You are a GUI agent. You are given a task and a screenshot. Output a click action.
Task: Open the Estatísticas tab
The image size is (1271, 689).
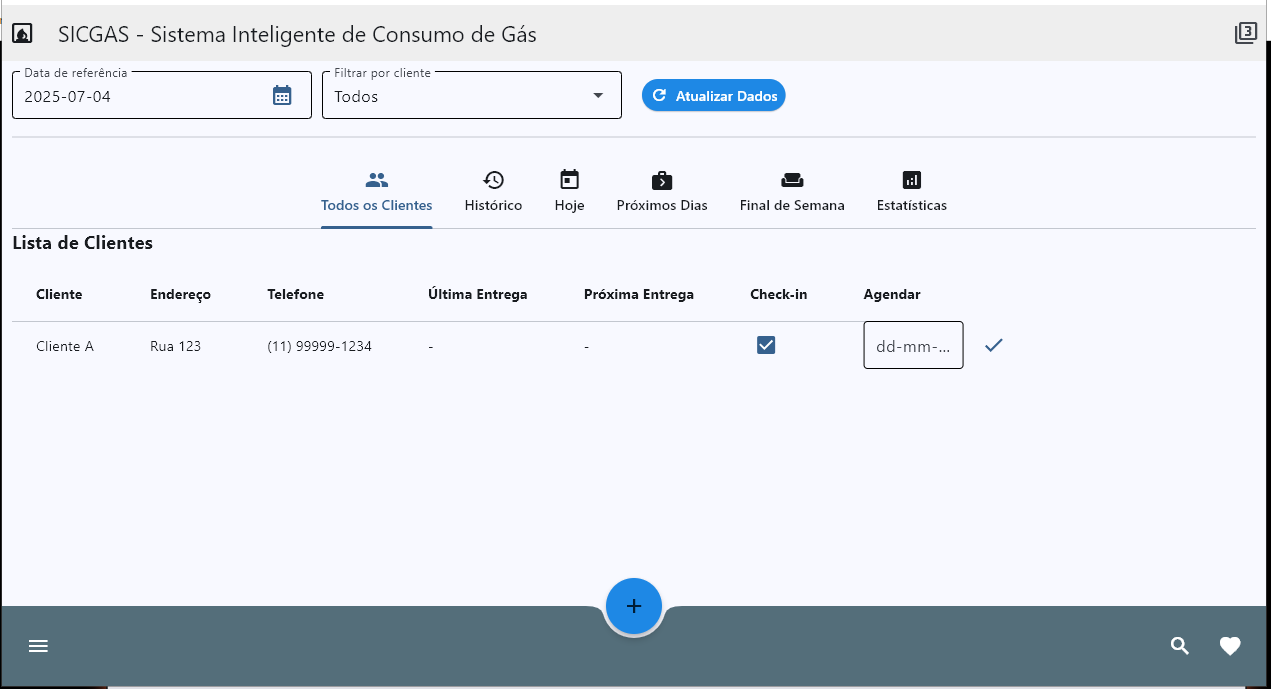[911, 192]
